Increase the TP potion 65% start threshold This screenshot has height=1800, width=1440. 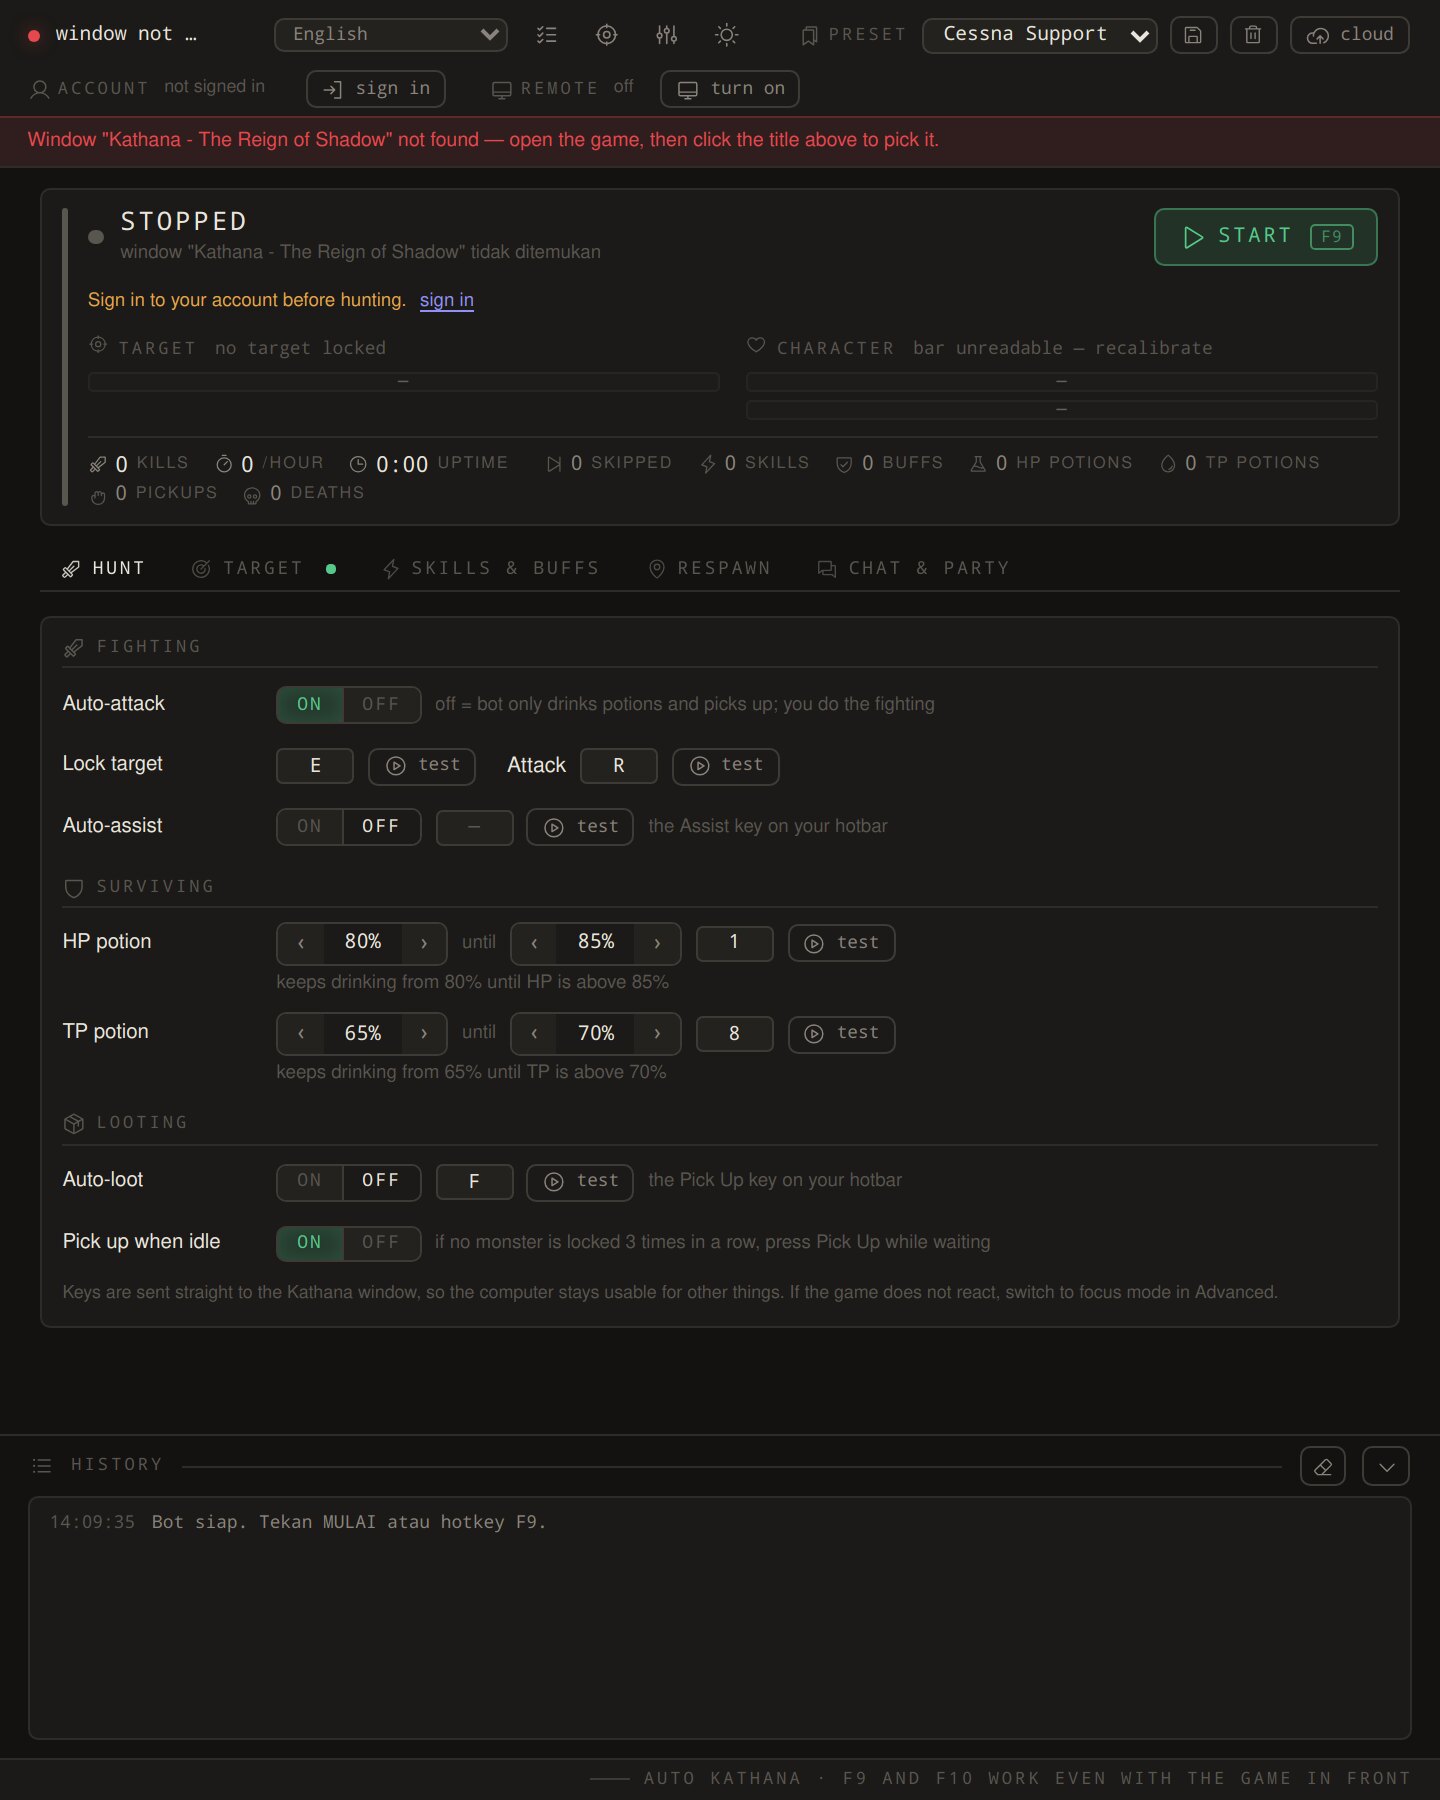(x=424, y=1034)
